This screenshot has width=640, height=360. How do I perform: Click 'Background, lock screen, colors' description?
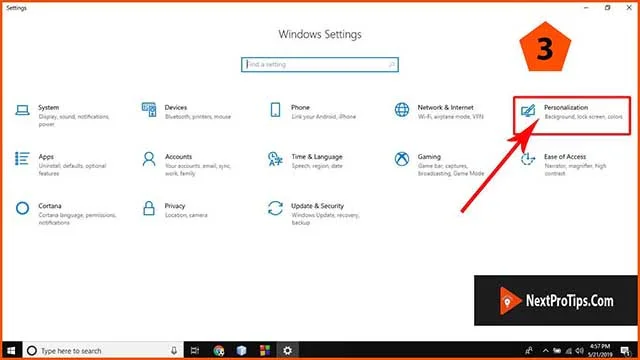pyautogui.click(x=583, y=117)
